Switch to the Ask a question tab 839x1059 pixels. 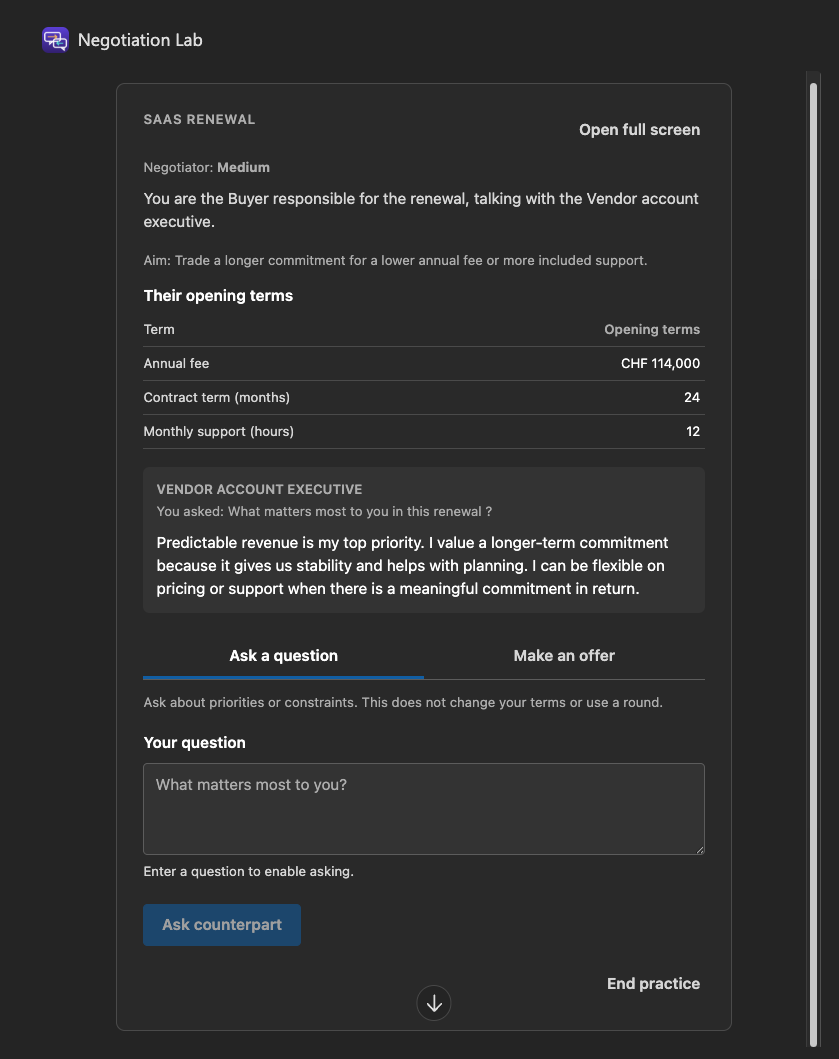284,656
